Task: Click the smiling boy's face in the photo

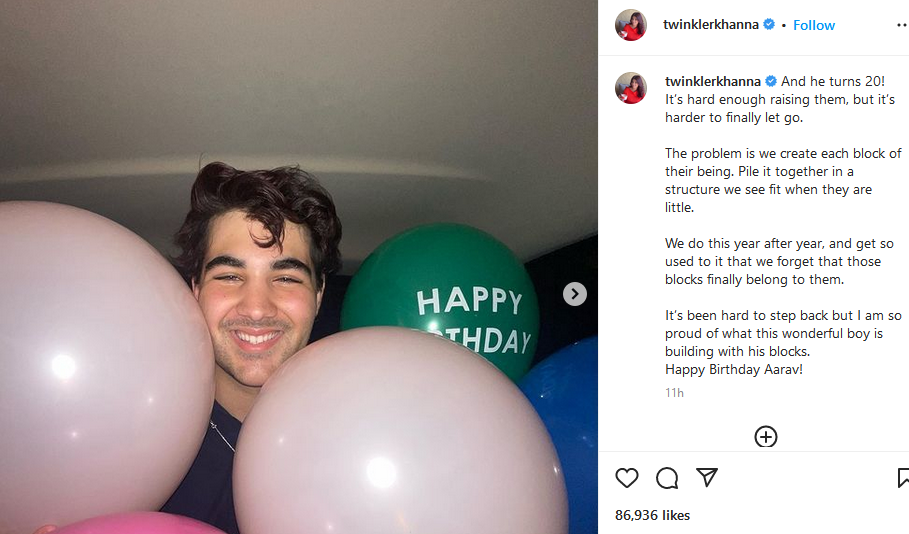Action: pyautogui.click(x=258, y=290)
